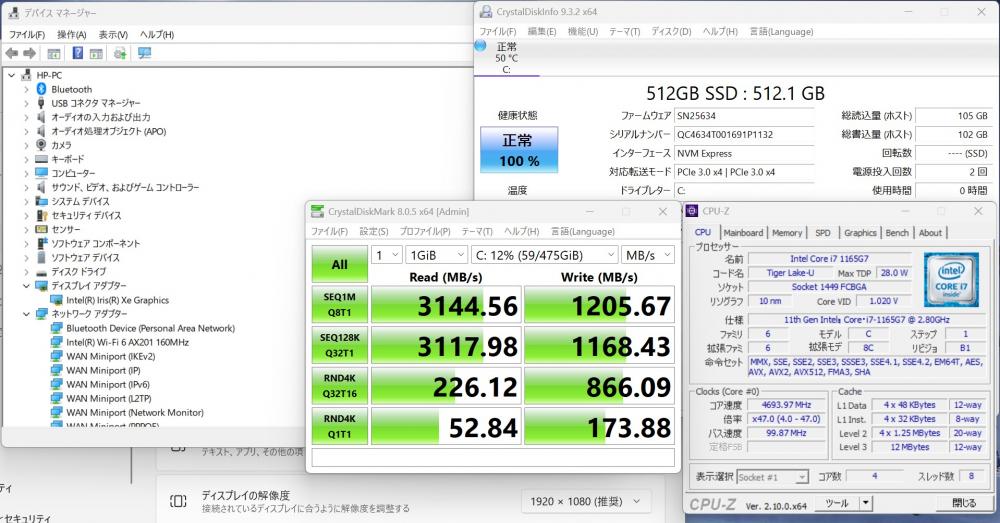Click the properties pane icon next to Help icon
The height and width of the screenshot is (523, 1000).
[96, 54]
